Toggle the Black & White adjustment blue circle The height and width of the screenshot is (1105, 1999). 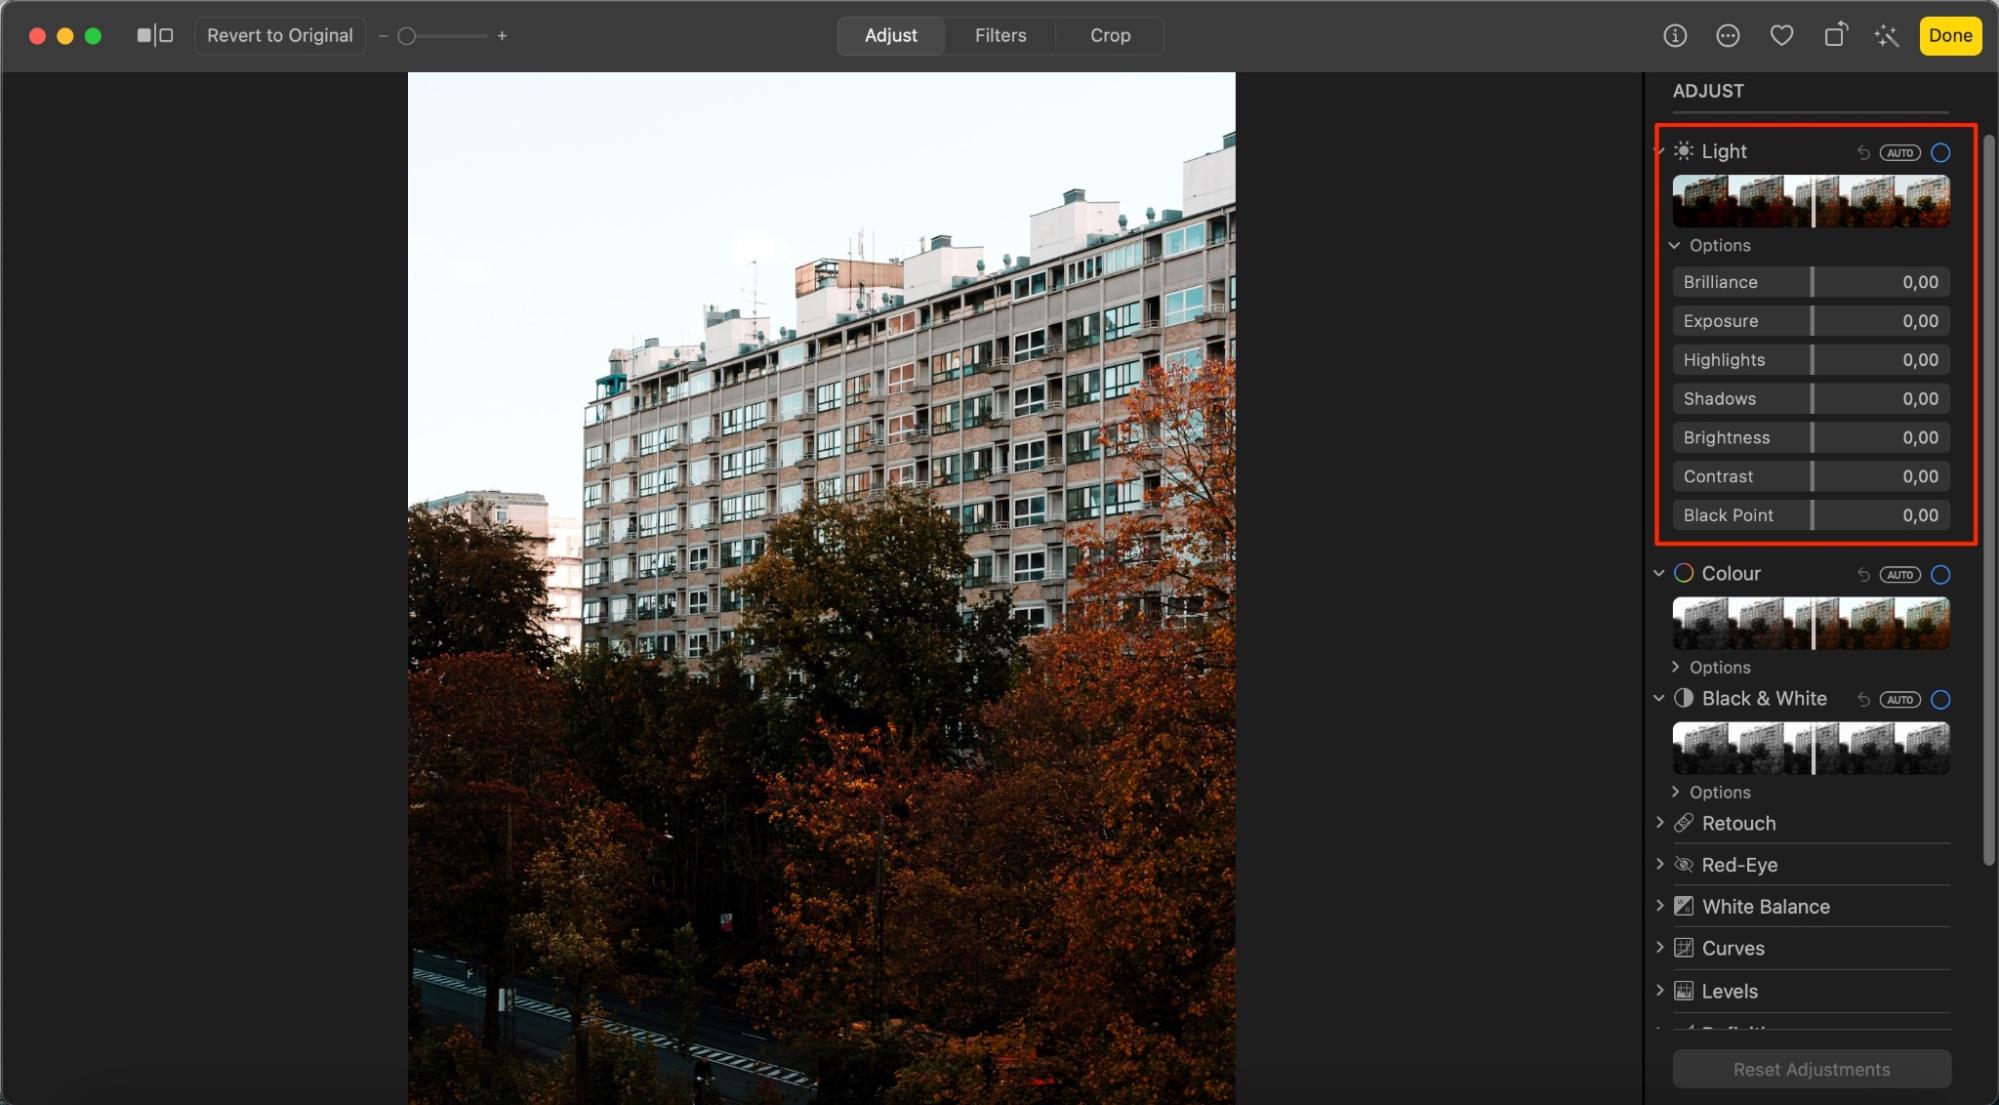point(1940,700)
